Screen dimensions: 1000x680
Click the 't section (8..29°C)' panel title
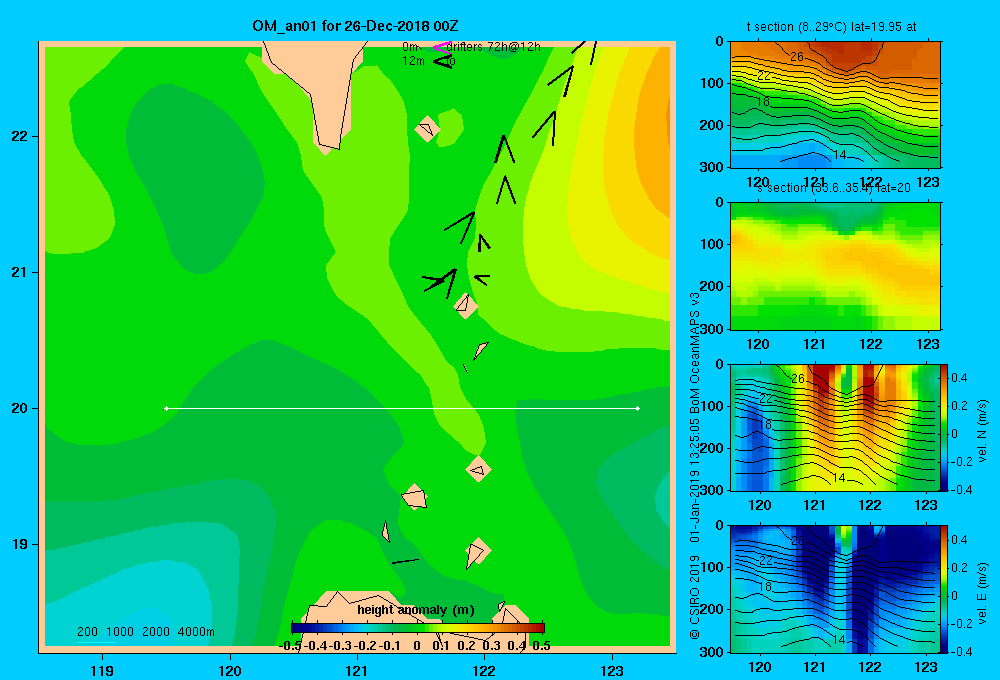tap(831, 27)
